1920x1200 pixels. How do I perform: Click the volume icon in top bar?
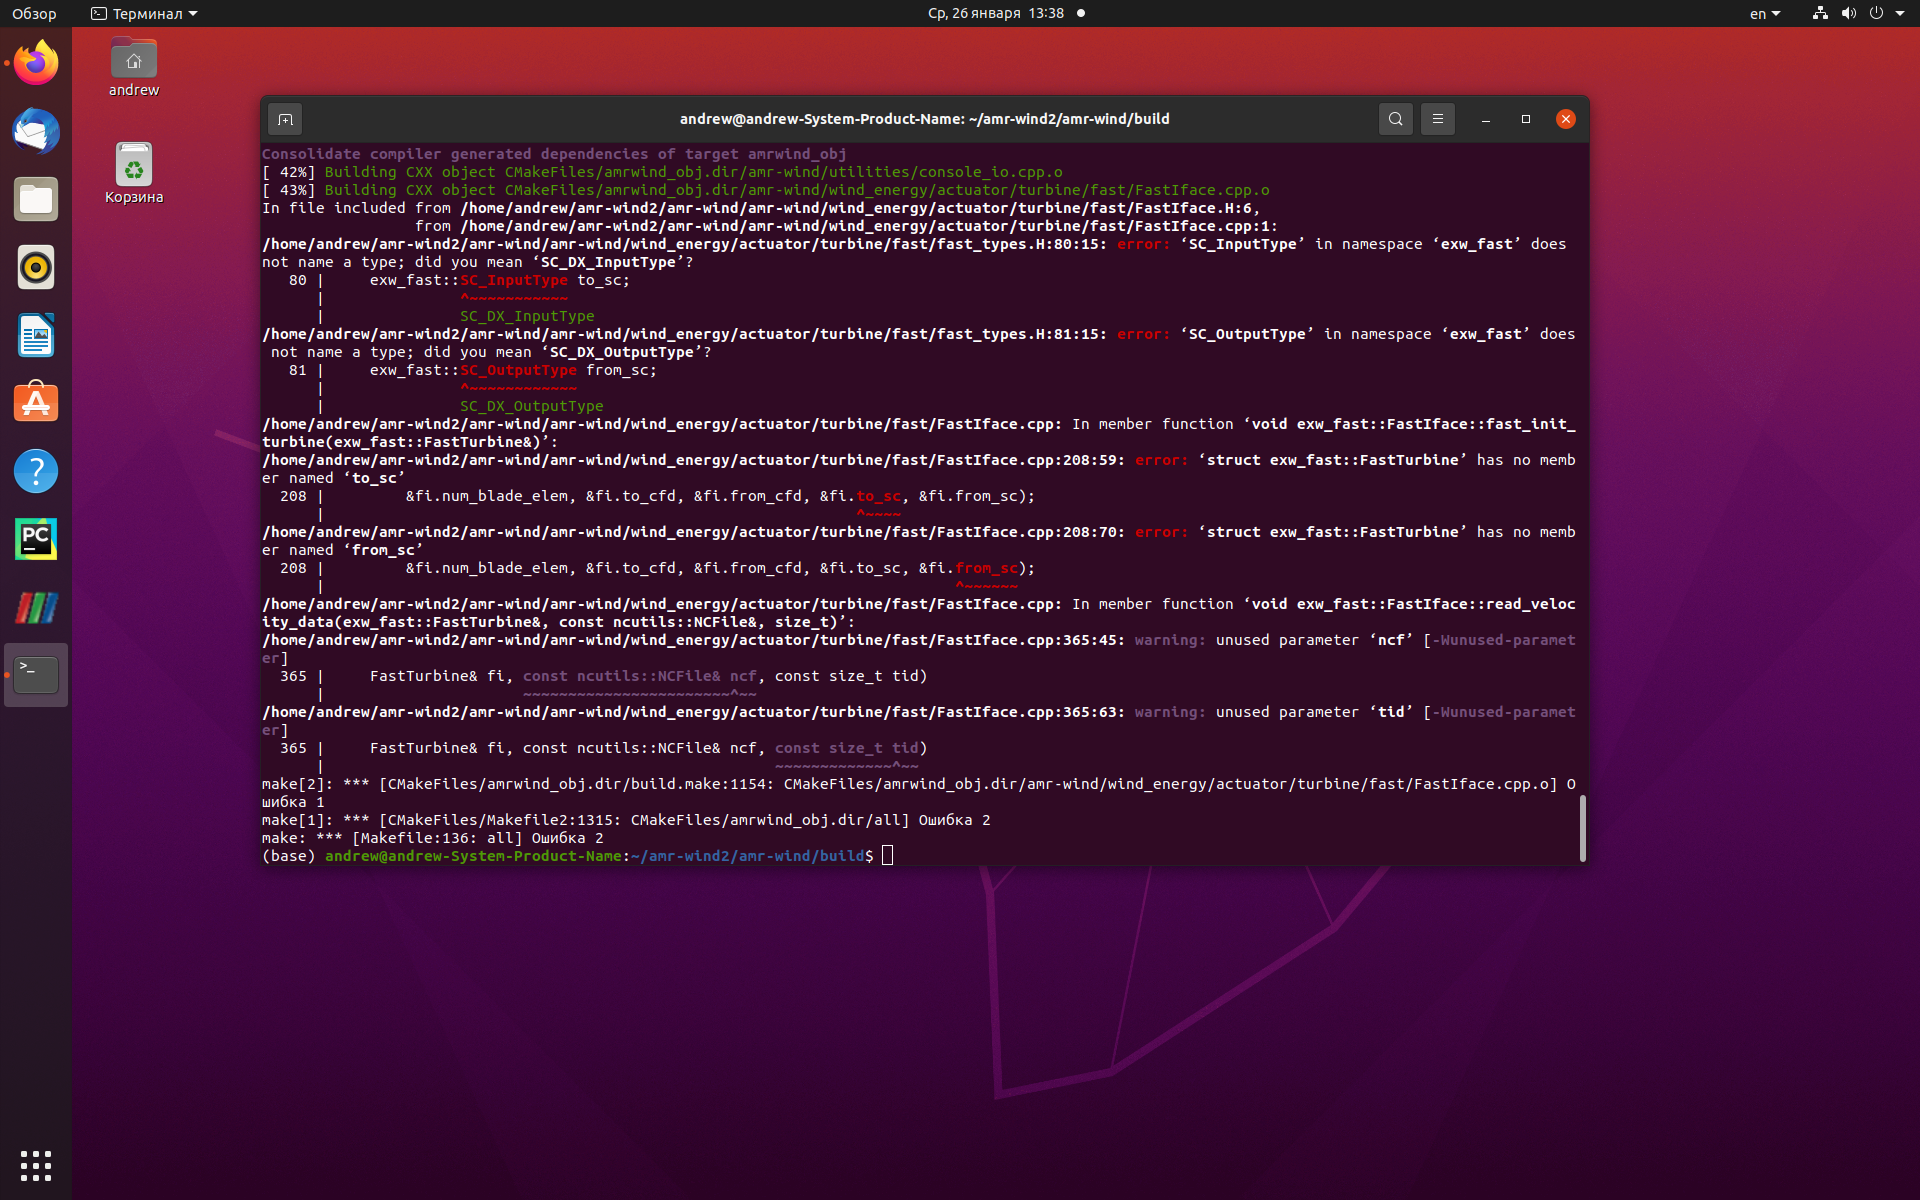(x=1848, y=13)
